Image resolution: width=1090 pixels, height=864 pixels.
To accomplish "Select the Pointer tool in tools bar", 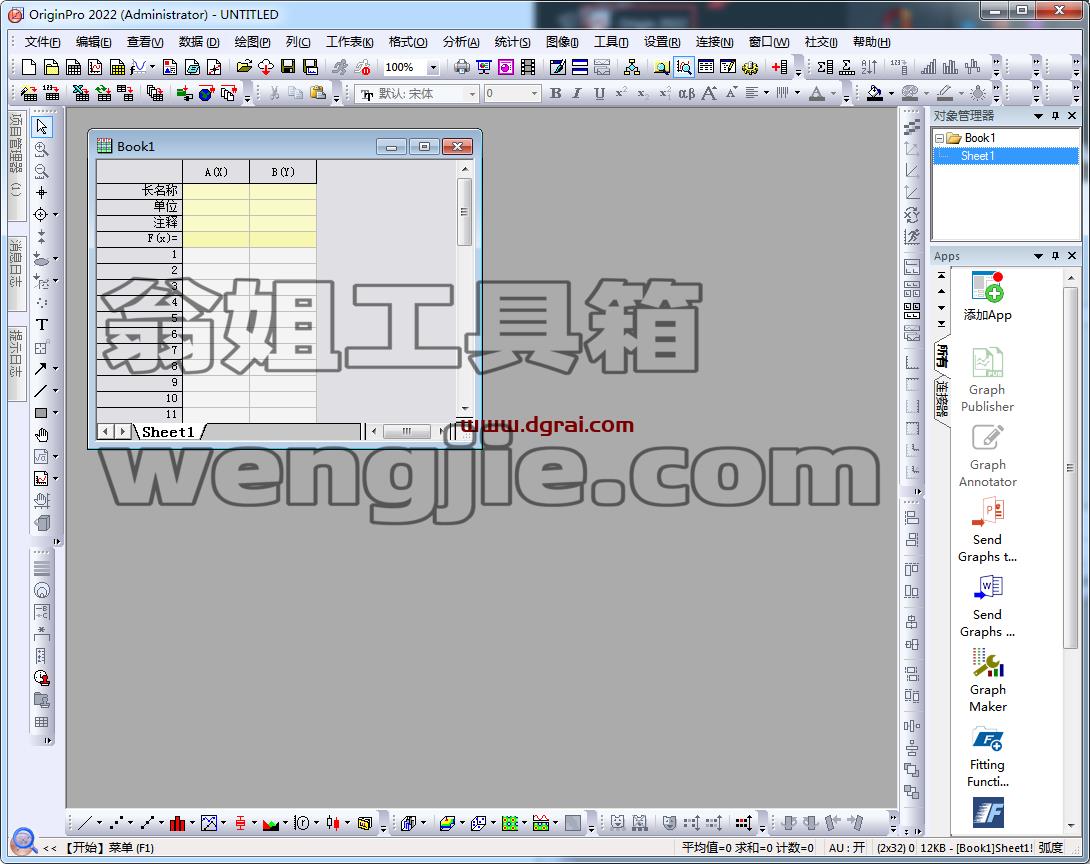I will (x=42, y=127).
